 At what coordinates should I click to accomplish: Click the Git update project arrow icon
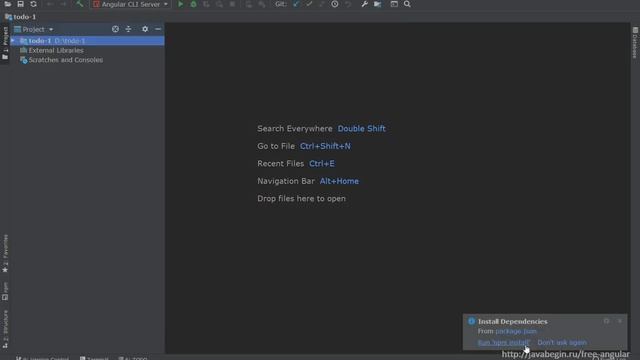tap(296, 4)
